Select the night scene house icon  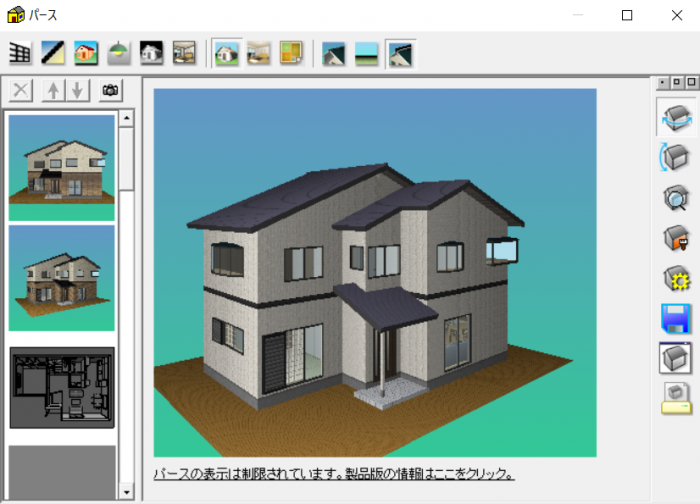[x=151, y=53]
